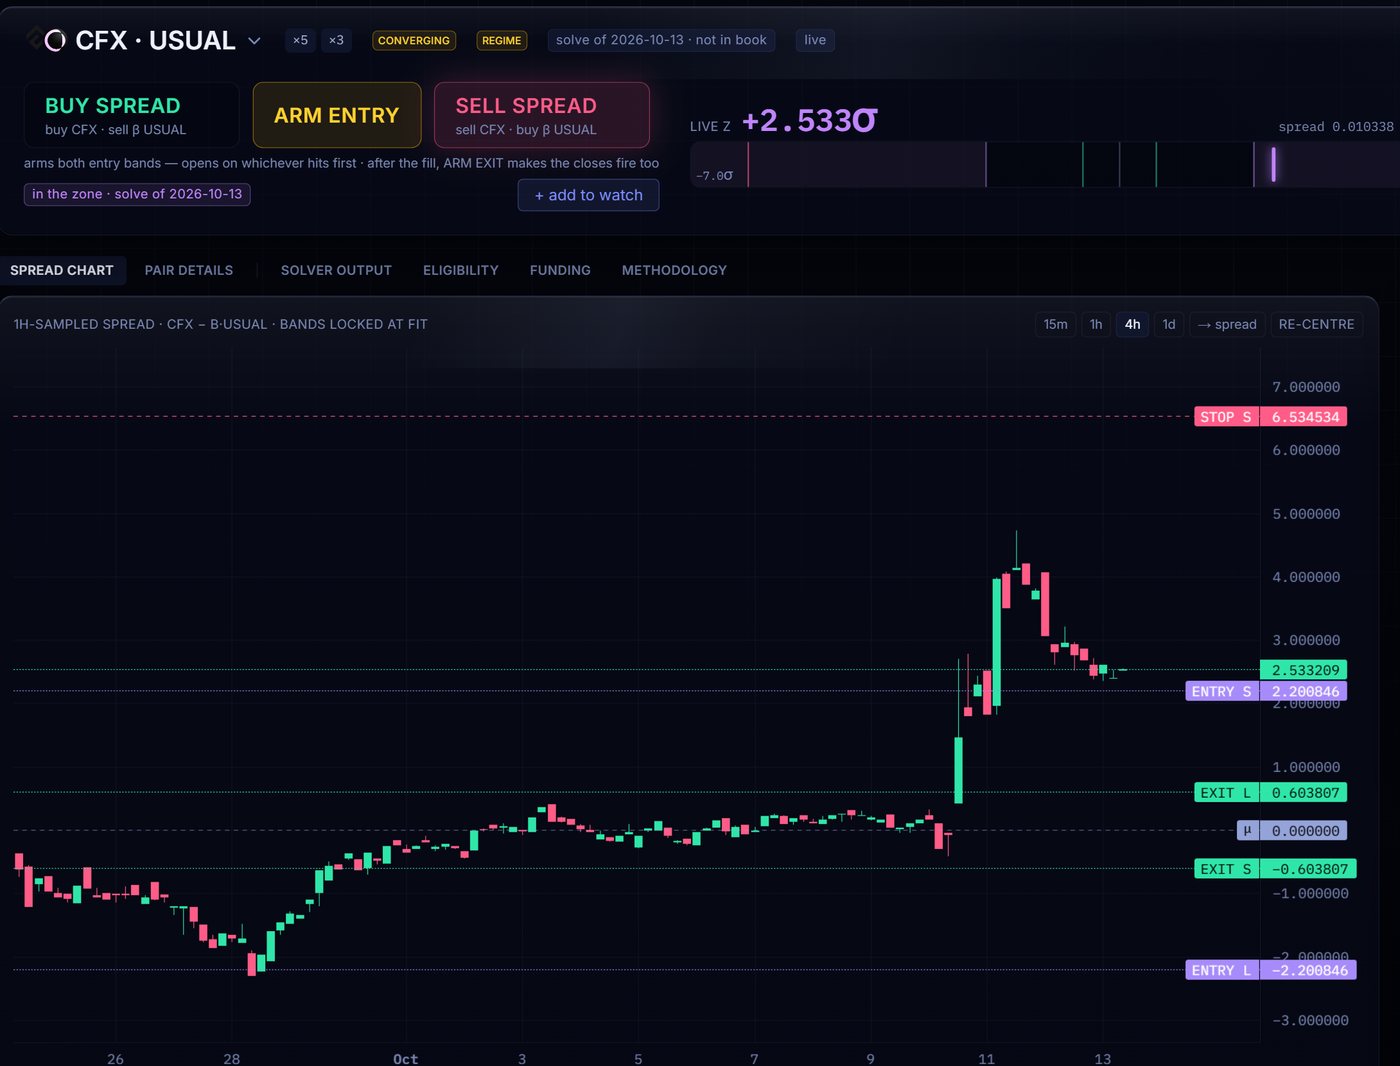Click the -7.0σ gauge label
Image resolution: width=1400 pixels, height=1066 pixels.
point(714,175)
